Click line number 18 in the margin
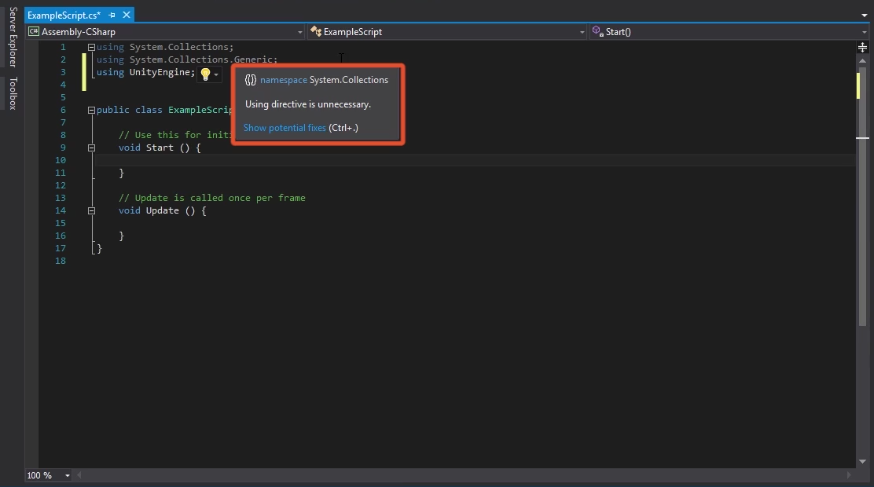 (60, 261)
